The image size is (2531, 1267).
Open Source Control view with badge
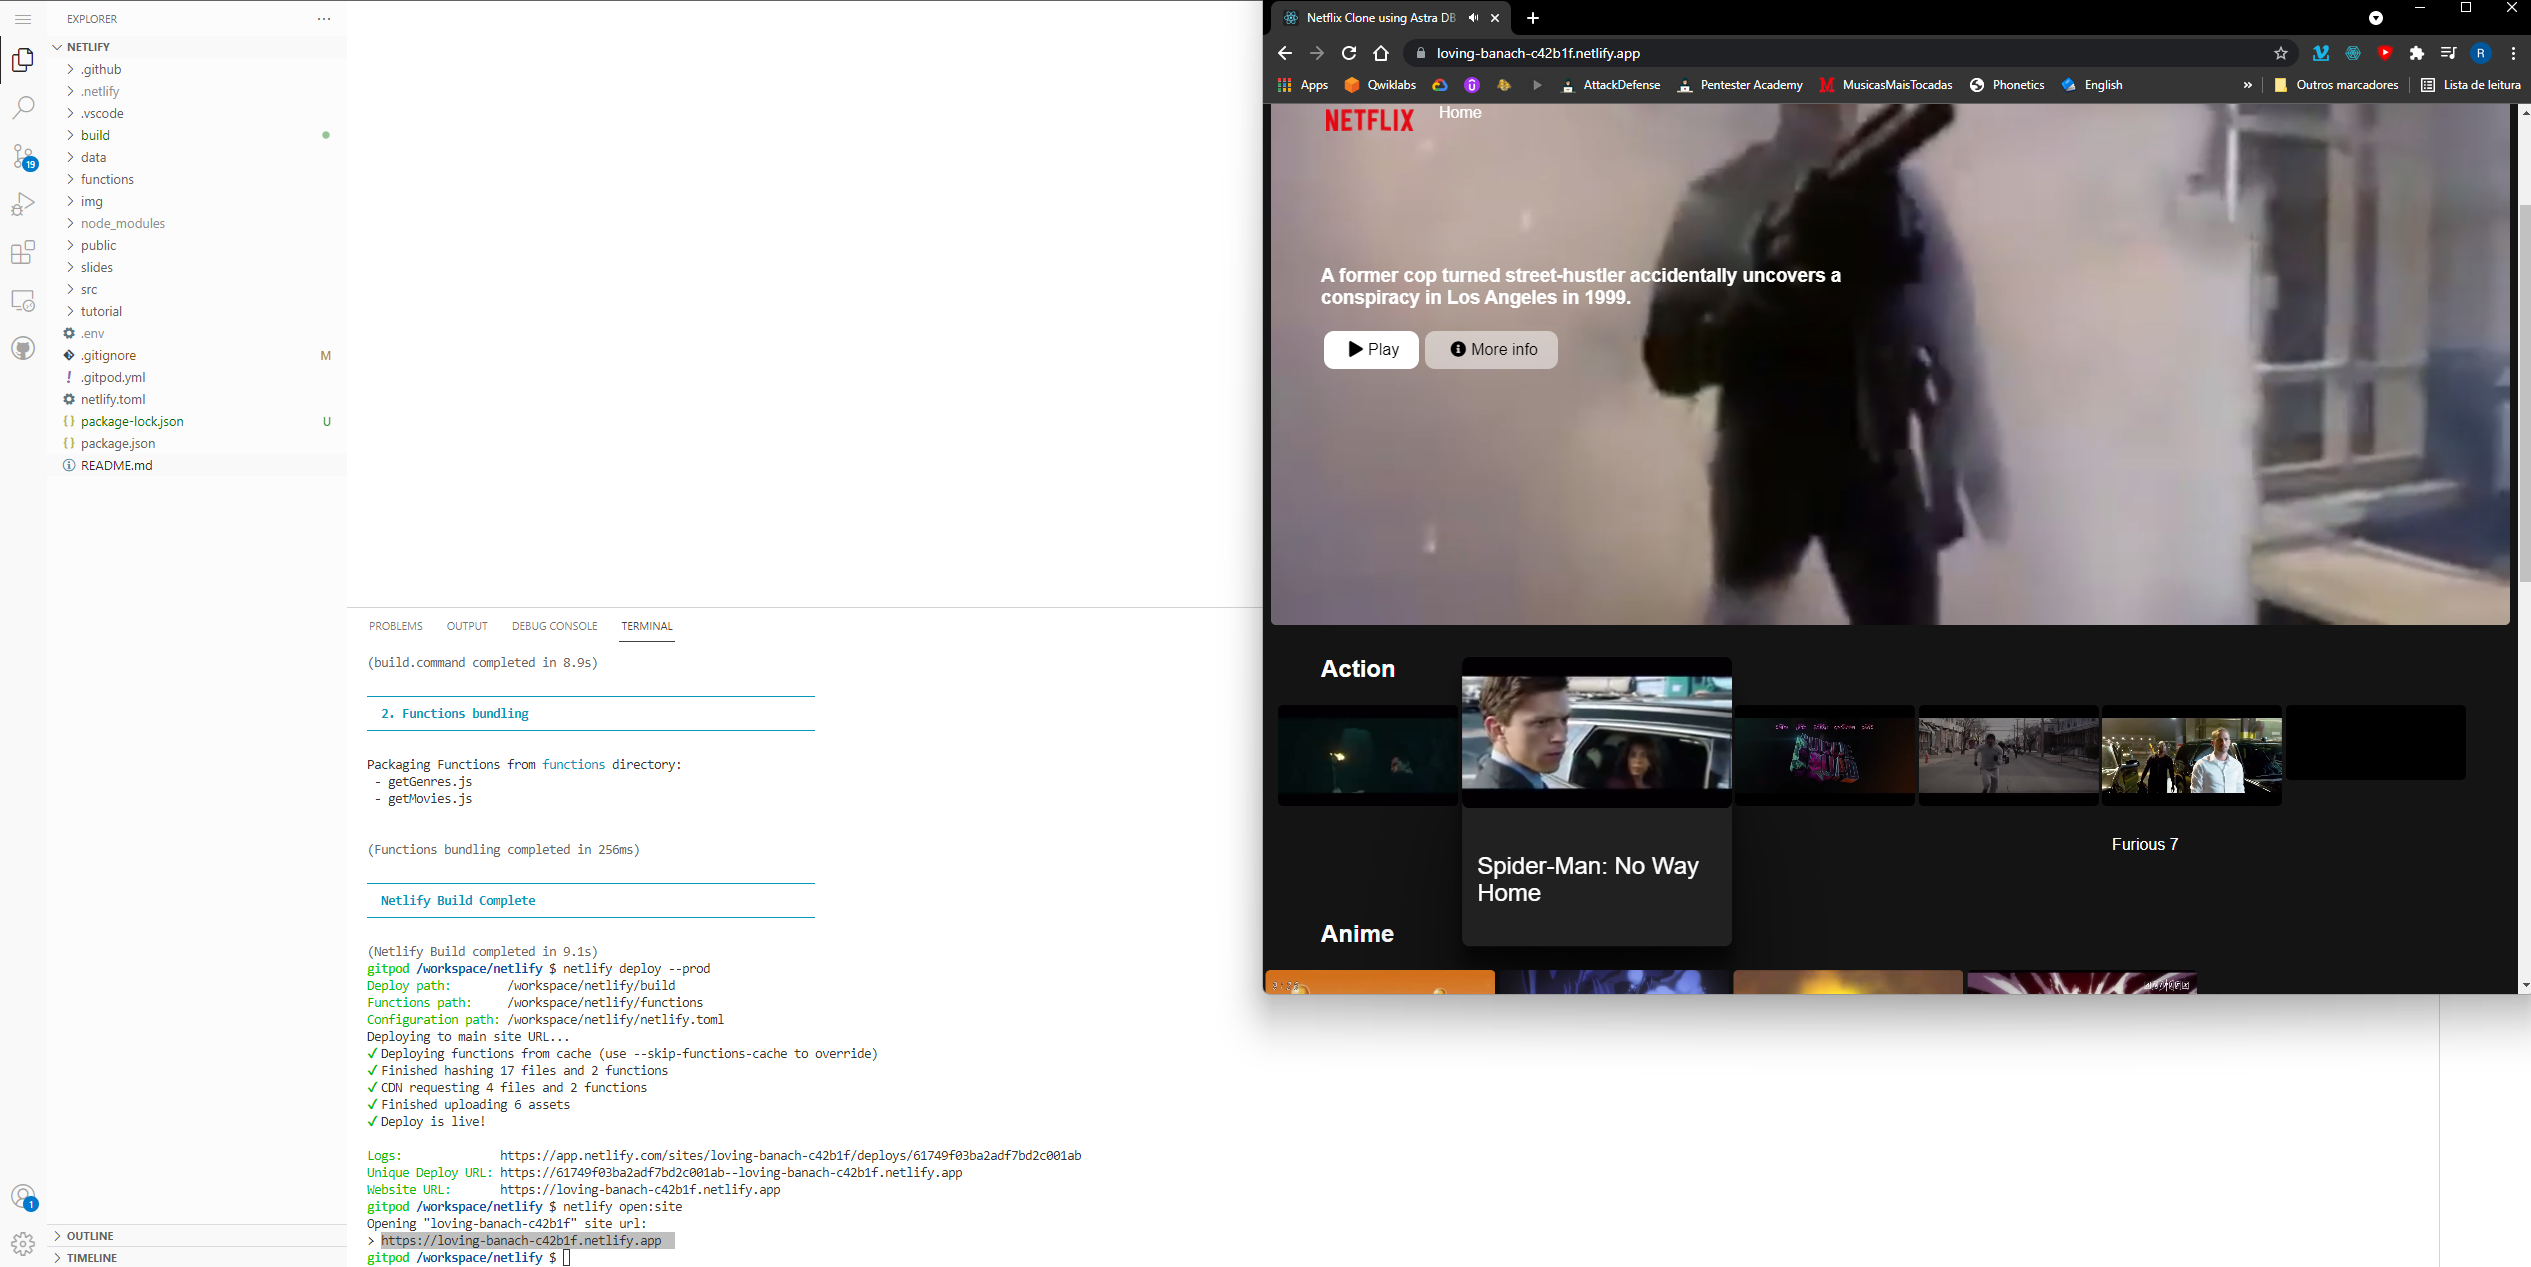coord(23,156)
